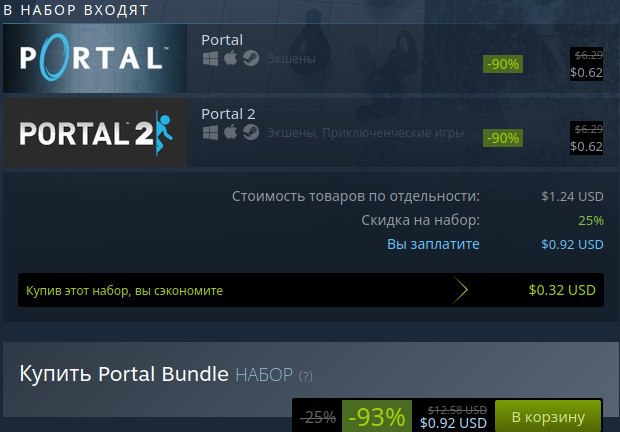Click the $0.62 price of Portal
The height and width of the screenshot is (432, 620).
(586, 73)
